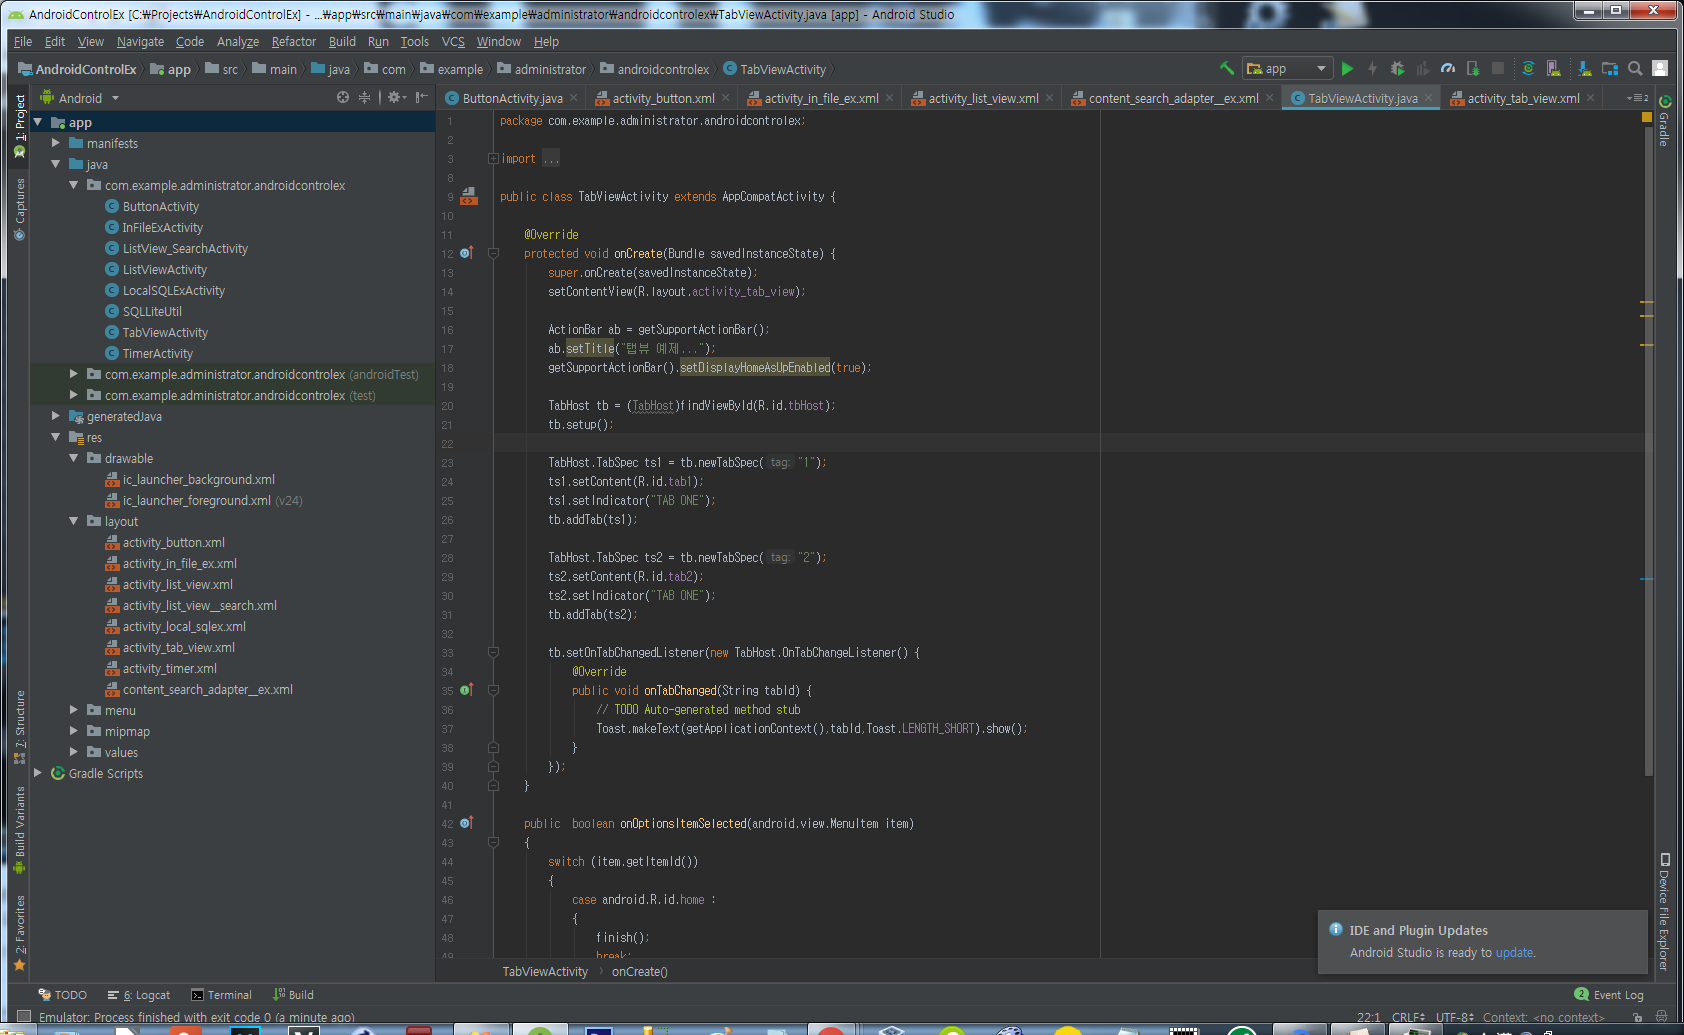Switch to content_search_adapter__ex.xml tab
Screen dimensions: 1684x1035
click(1174, 98)
